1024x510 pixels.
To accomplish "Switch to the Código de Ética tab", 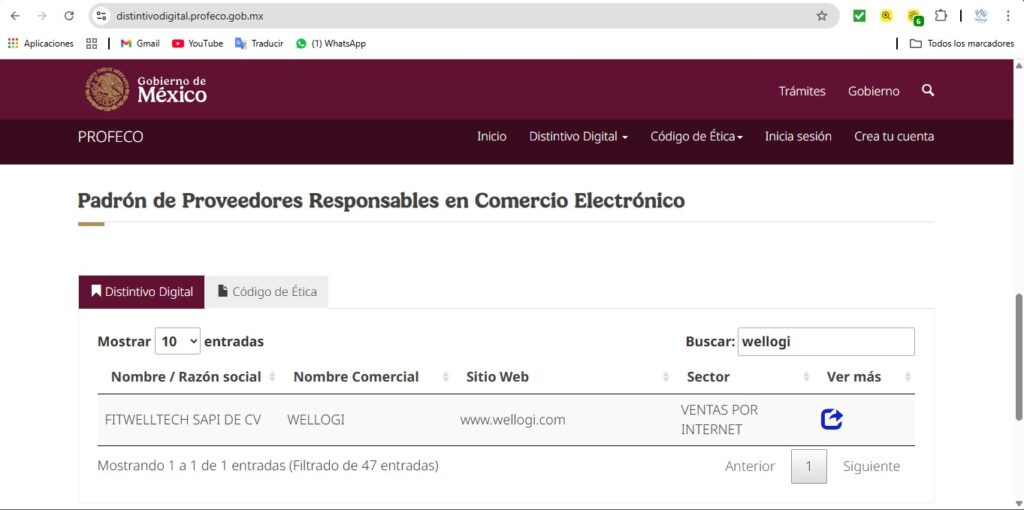I will tap(267, 292).
